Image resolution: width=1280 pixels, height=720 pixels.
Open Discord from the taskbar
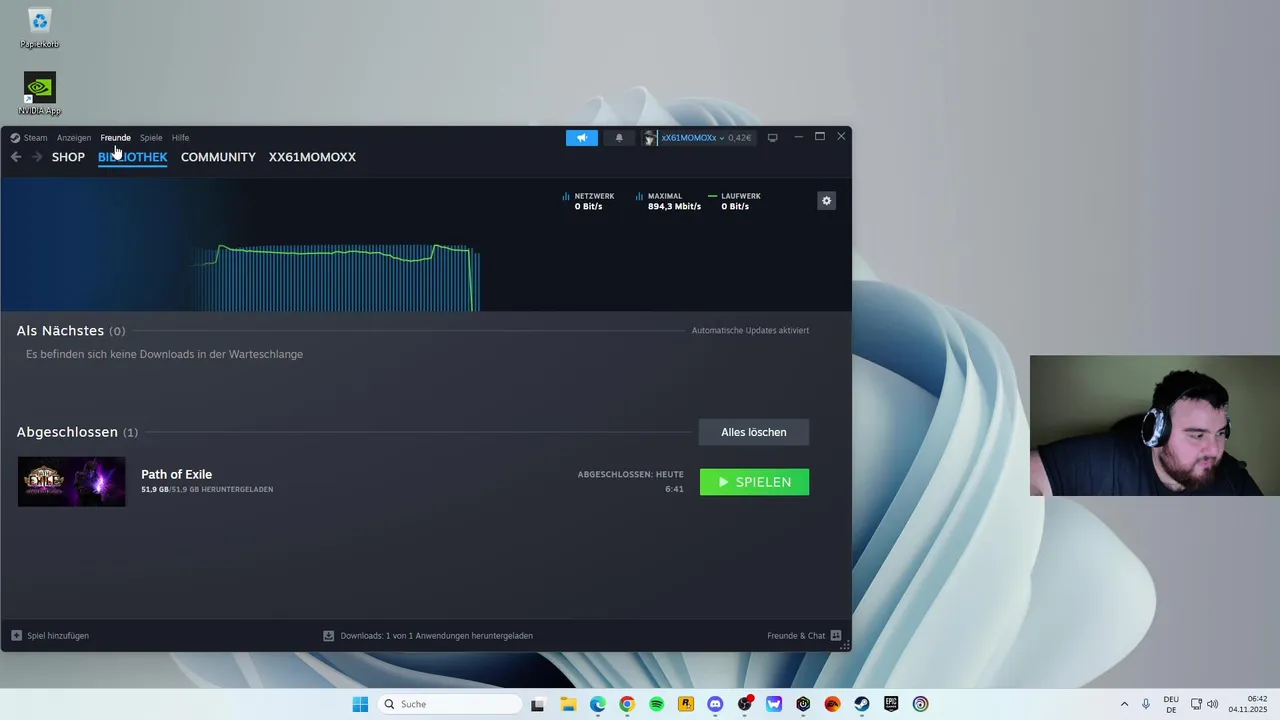pyautogui.click(x=715, y=704)
